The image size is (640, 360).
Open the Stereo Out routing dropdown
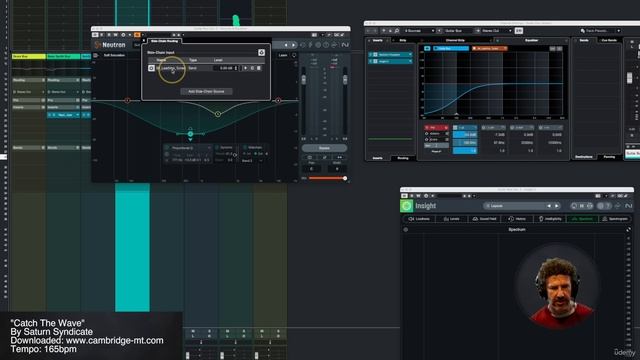pos(496,31)
